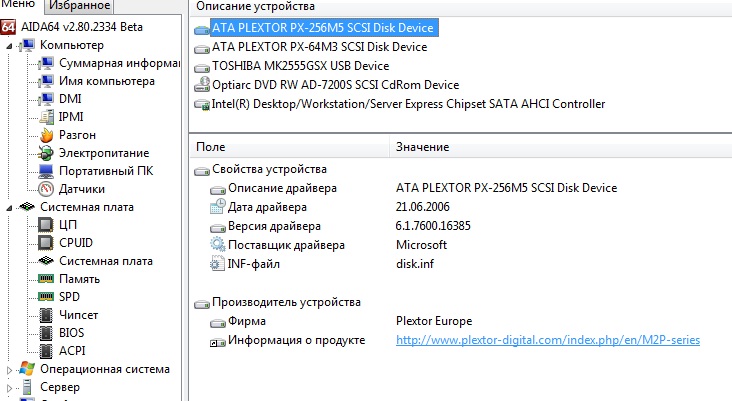Click the BIOS chip icon
This screenshot has height=401, width=732.
(x=45, y=333)
